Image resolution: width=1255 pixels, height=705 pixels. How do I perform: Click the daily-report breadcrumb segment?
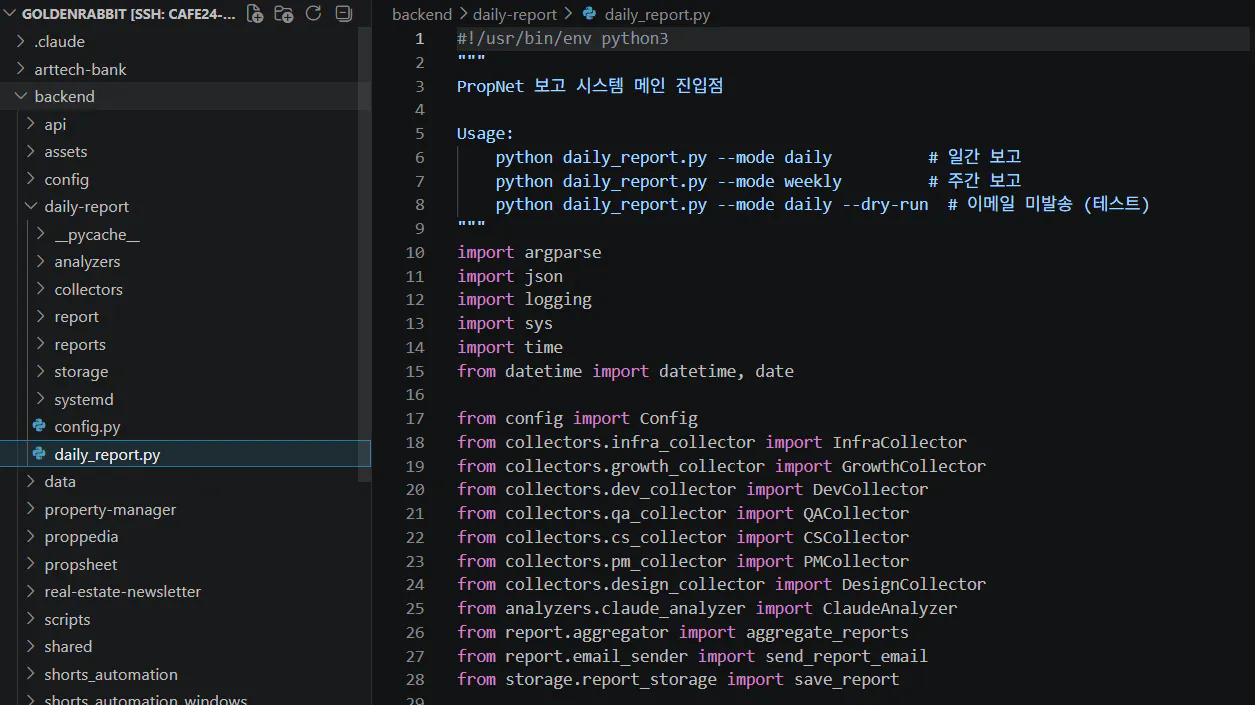coord(516,15)
